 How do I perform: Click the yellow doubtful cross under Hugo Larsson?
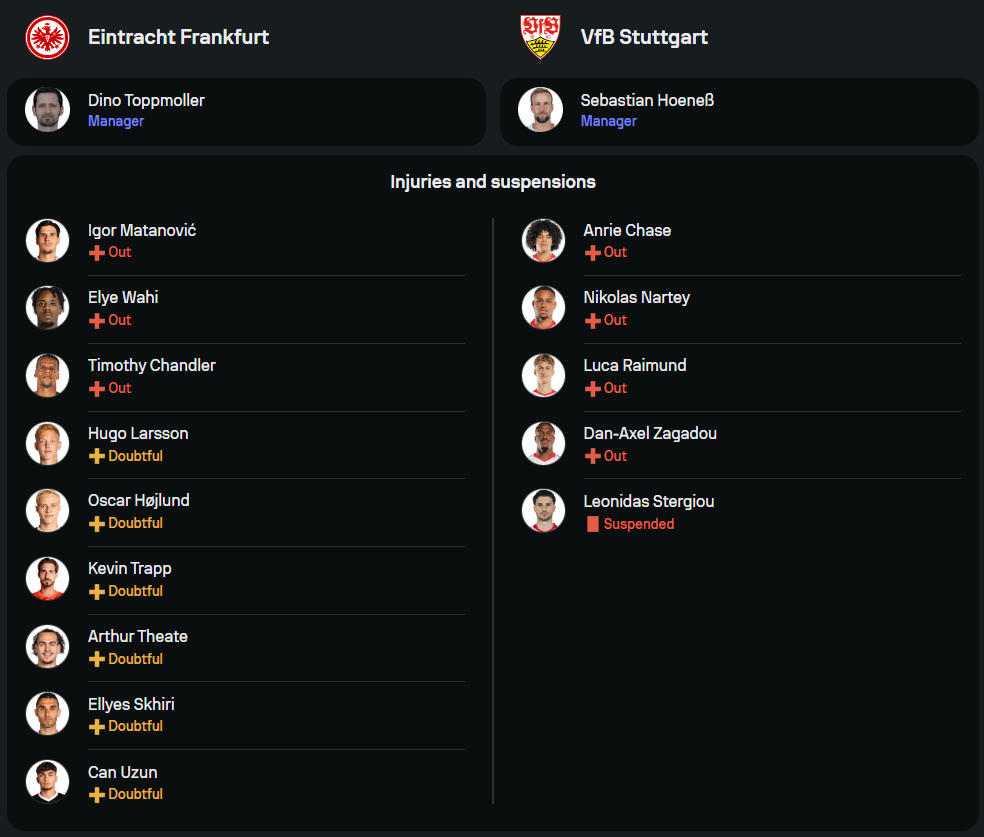97,456
